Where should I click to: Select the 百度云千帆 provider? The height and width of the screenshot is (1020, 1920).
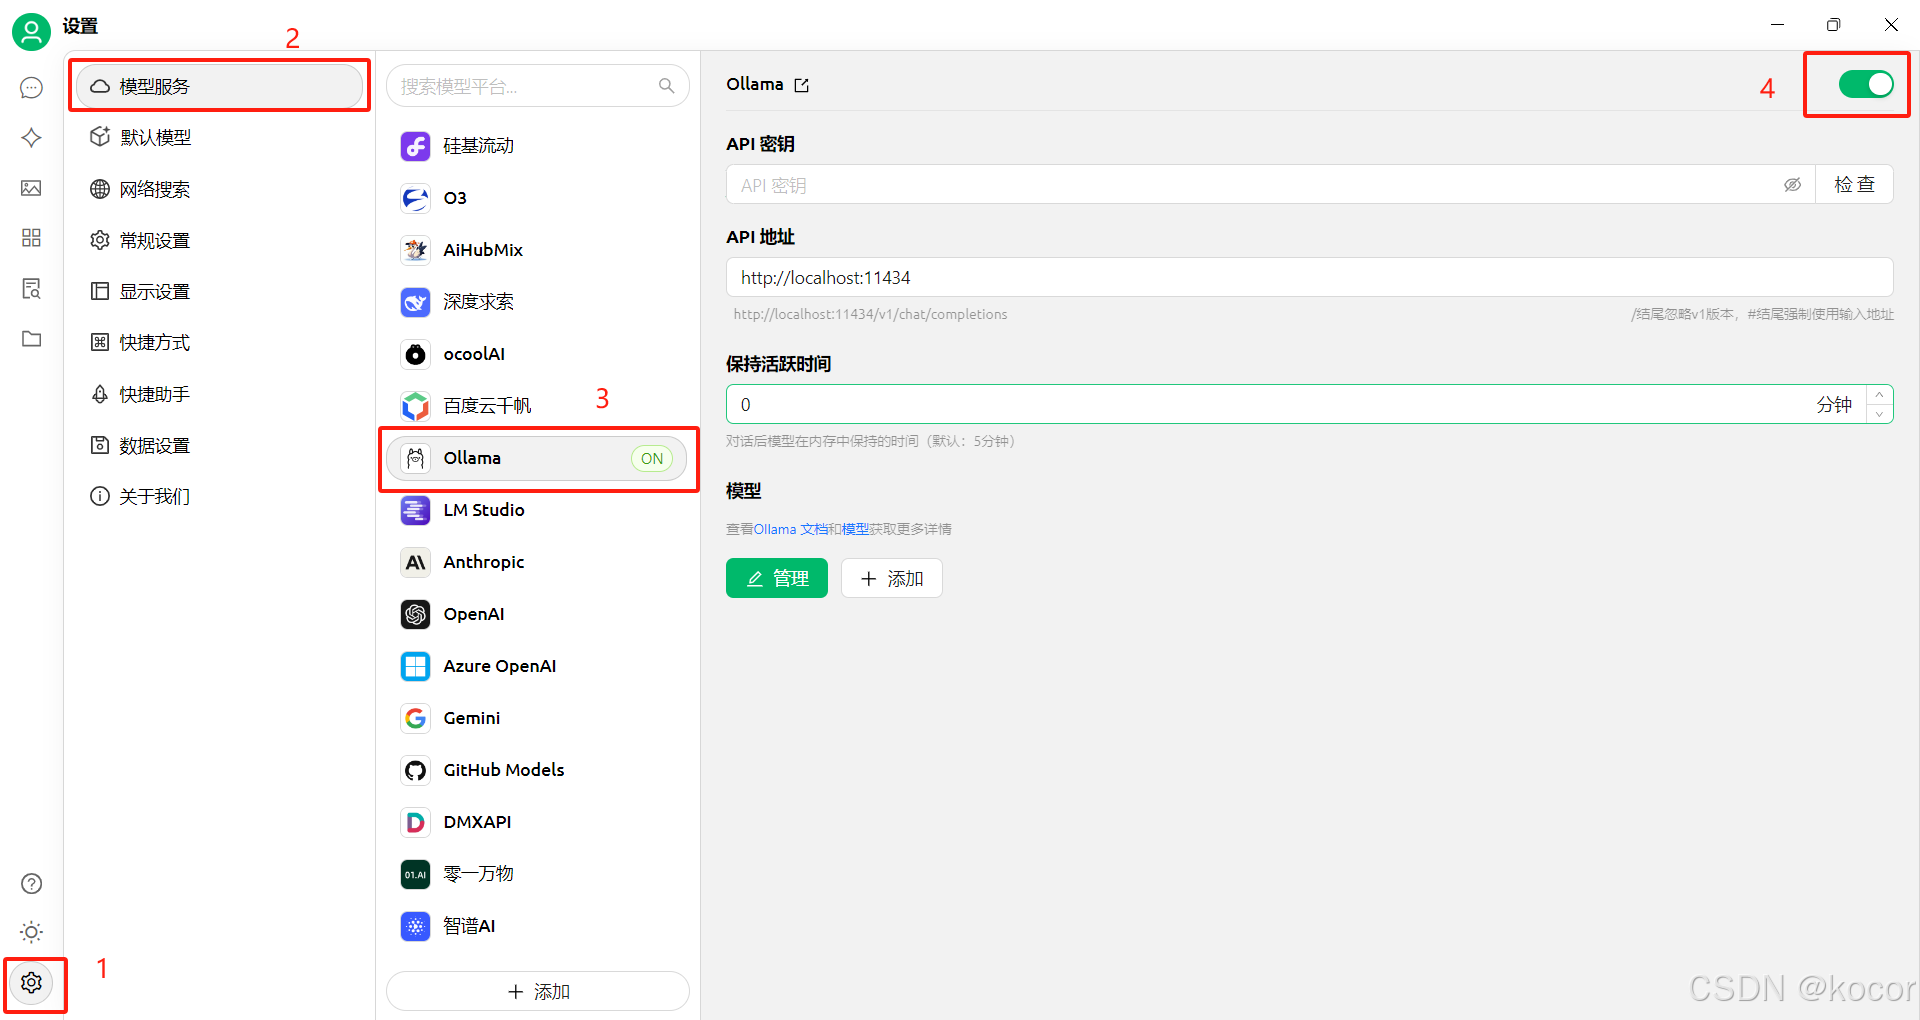538,406
